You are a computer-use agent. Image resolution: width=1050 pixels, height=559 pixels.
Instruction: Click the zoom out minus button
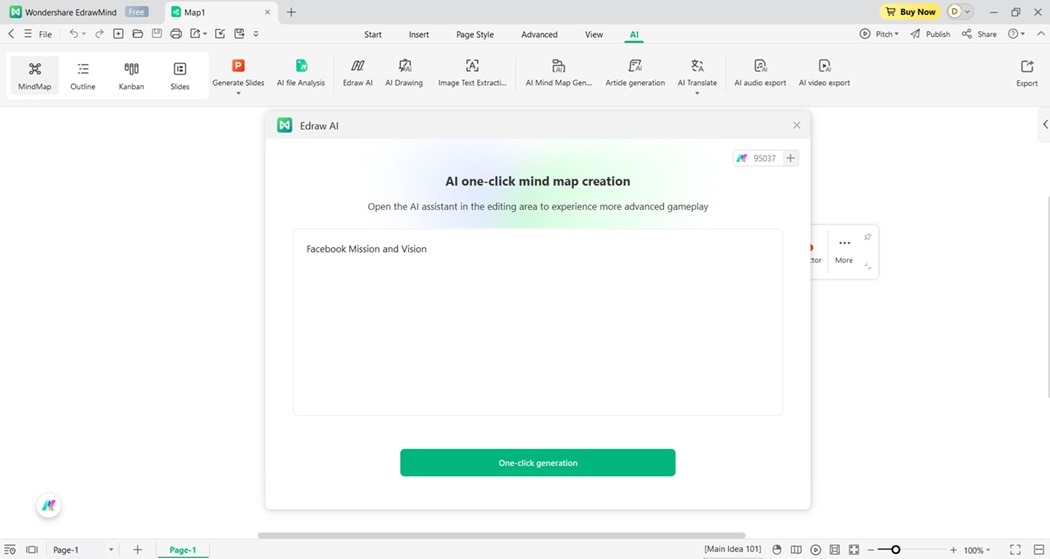click(x=871, y=550)
